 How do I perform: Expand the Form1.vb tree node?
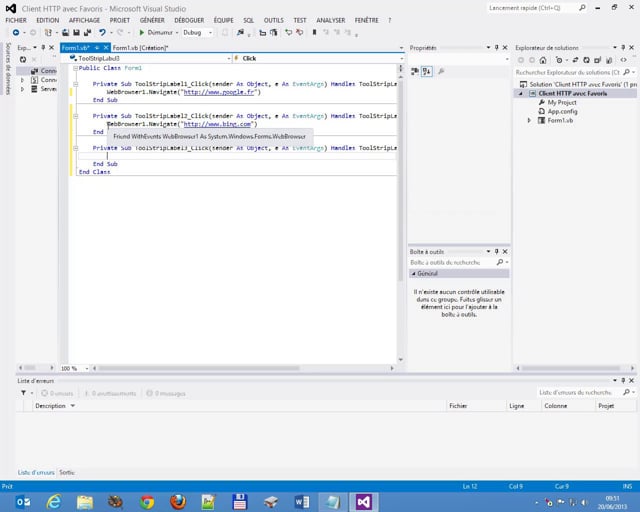[529, 120]
